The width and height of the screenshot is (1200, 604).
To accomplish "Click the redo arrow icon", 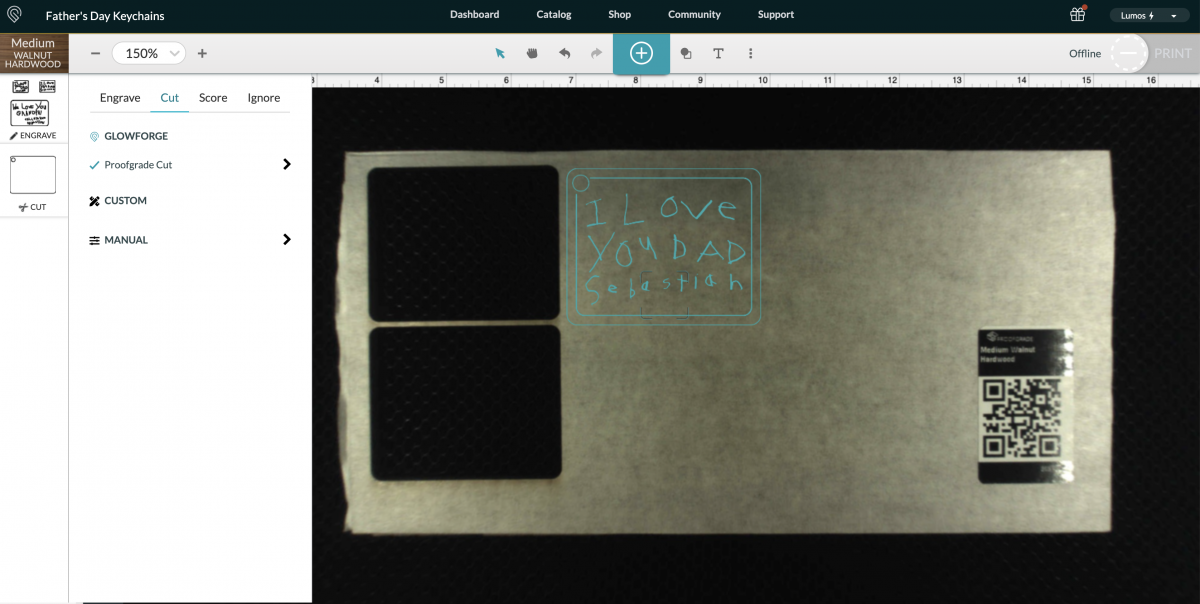I will [x=597, y=53].
